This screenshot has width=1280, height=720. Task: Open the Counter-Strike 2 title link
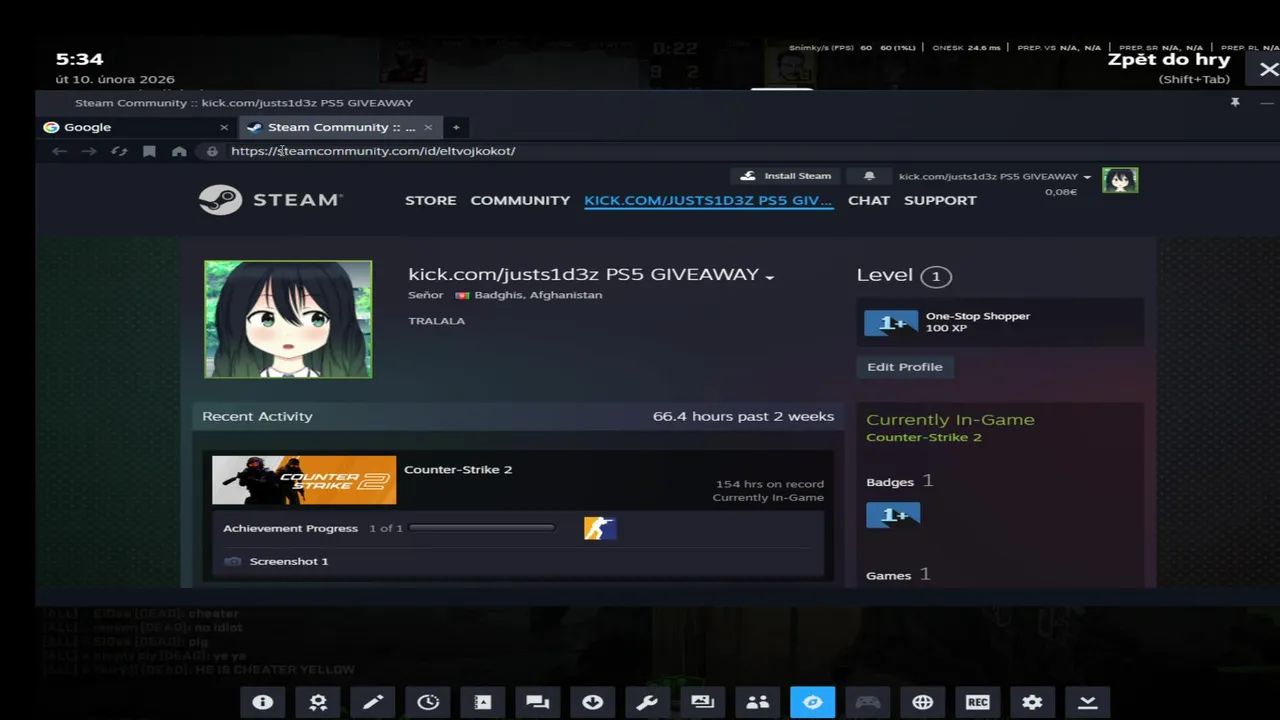click(x=458, y=469)
